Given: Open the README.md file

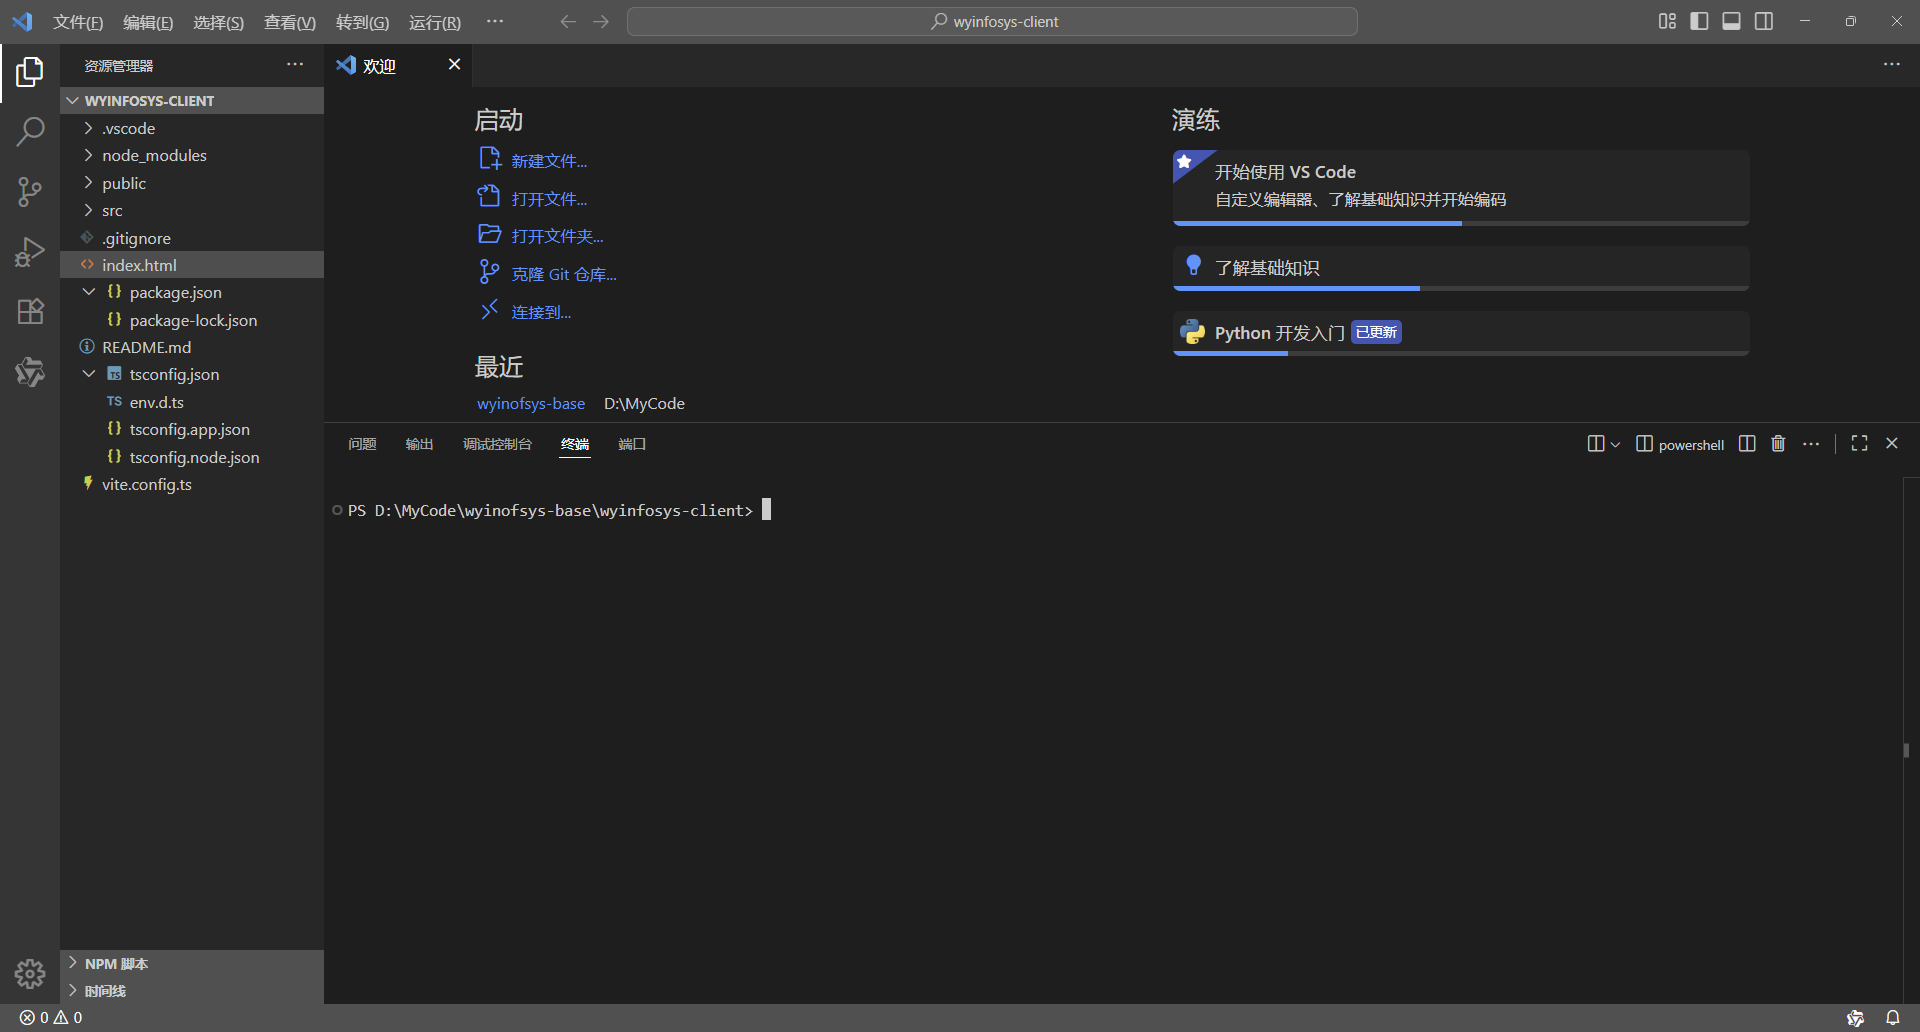Looking at the screenshot, I should tap(192, 347).
